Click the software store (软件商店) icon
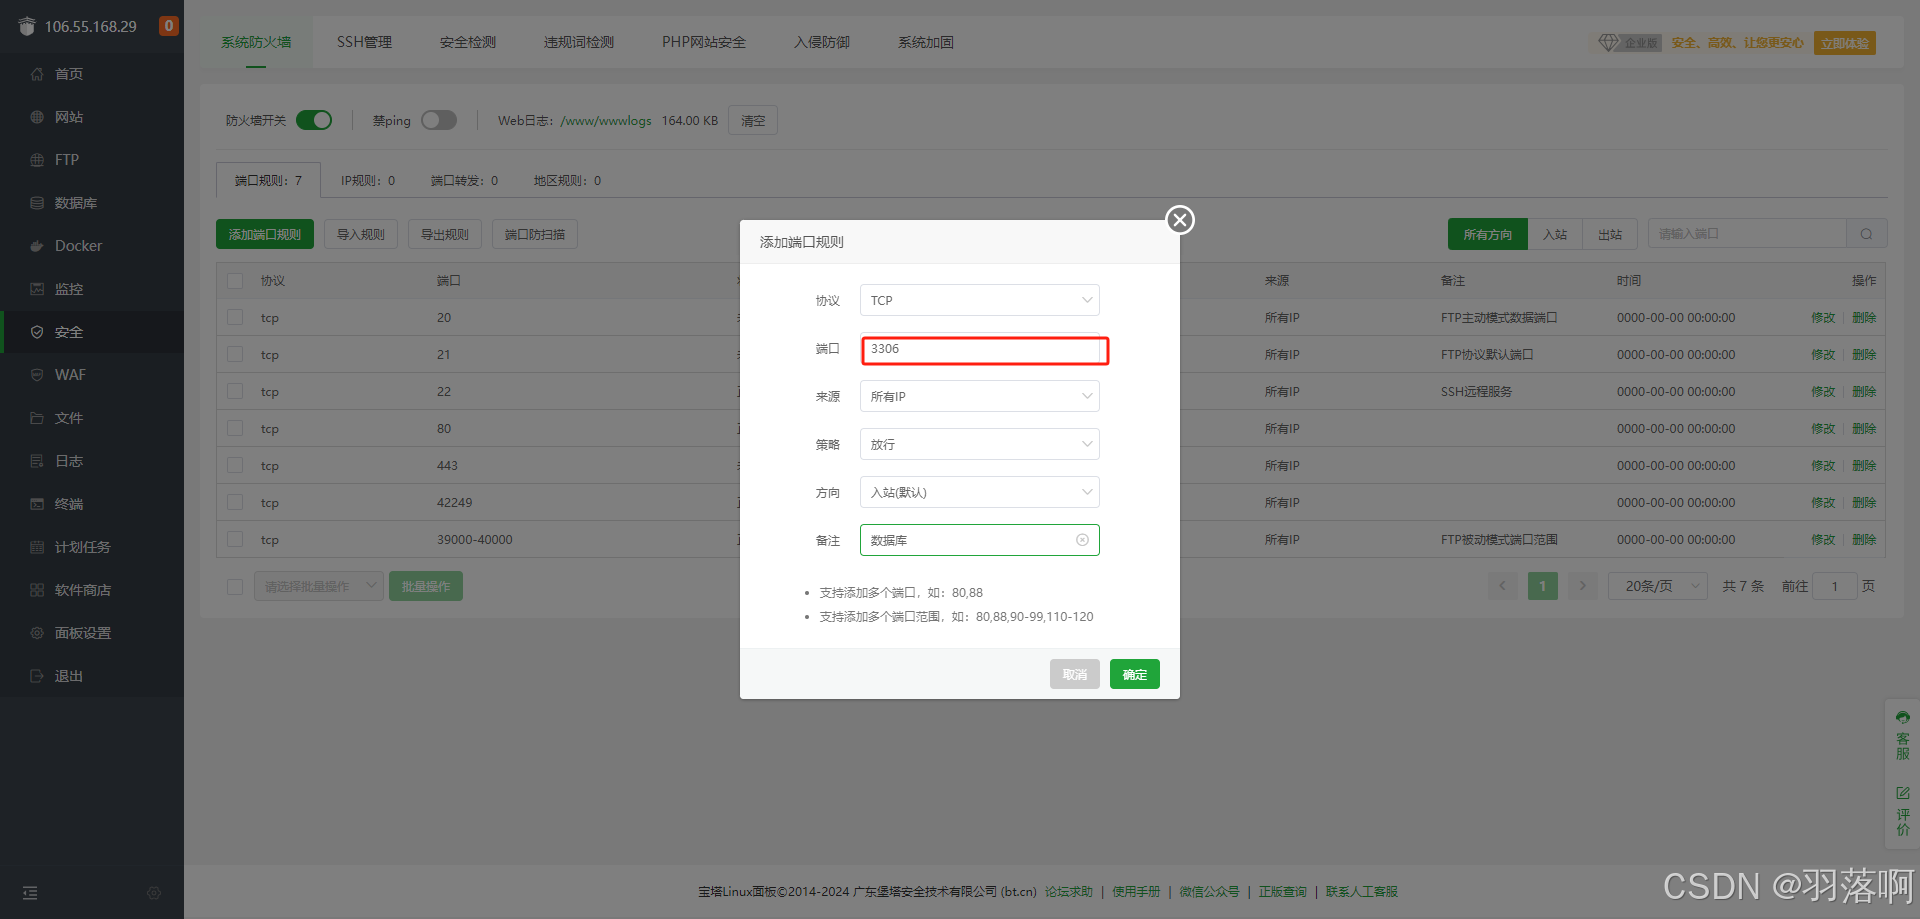This screenshot has height=919, width=1920. 37,590
